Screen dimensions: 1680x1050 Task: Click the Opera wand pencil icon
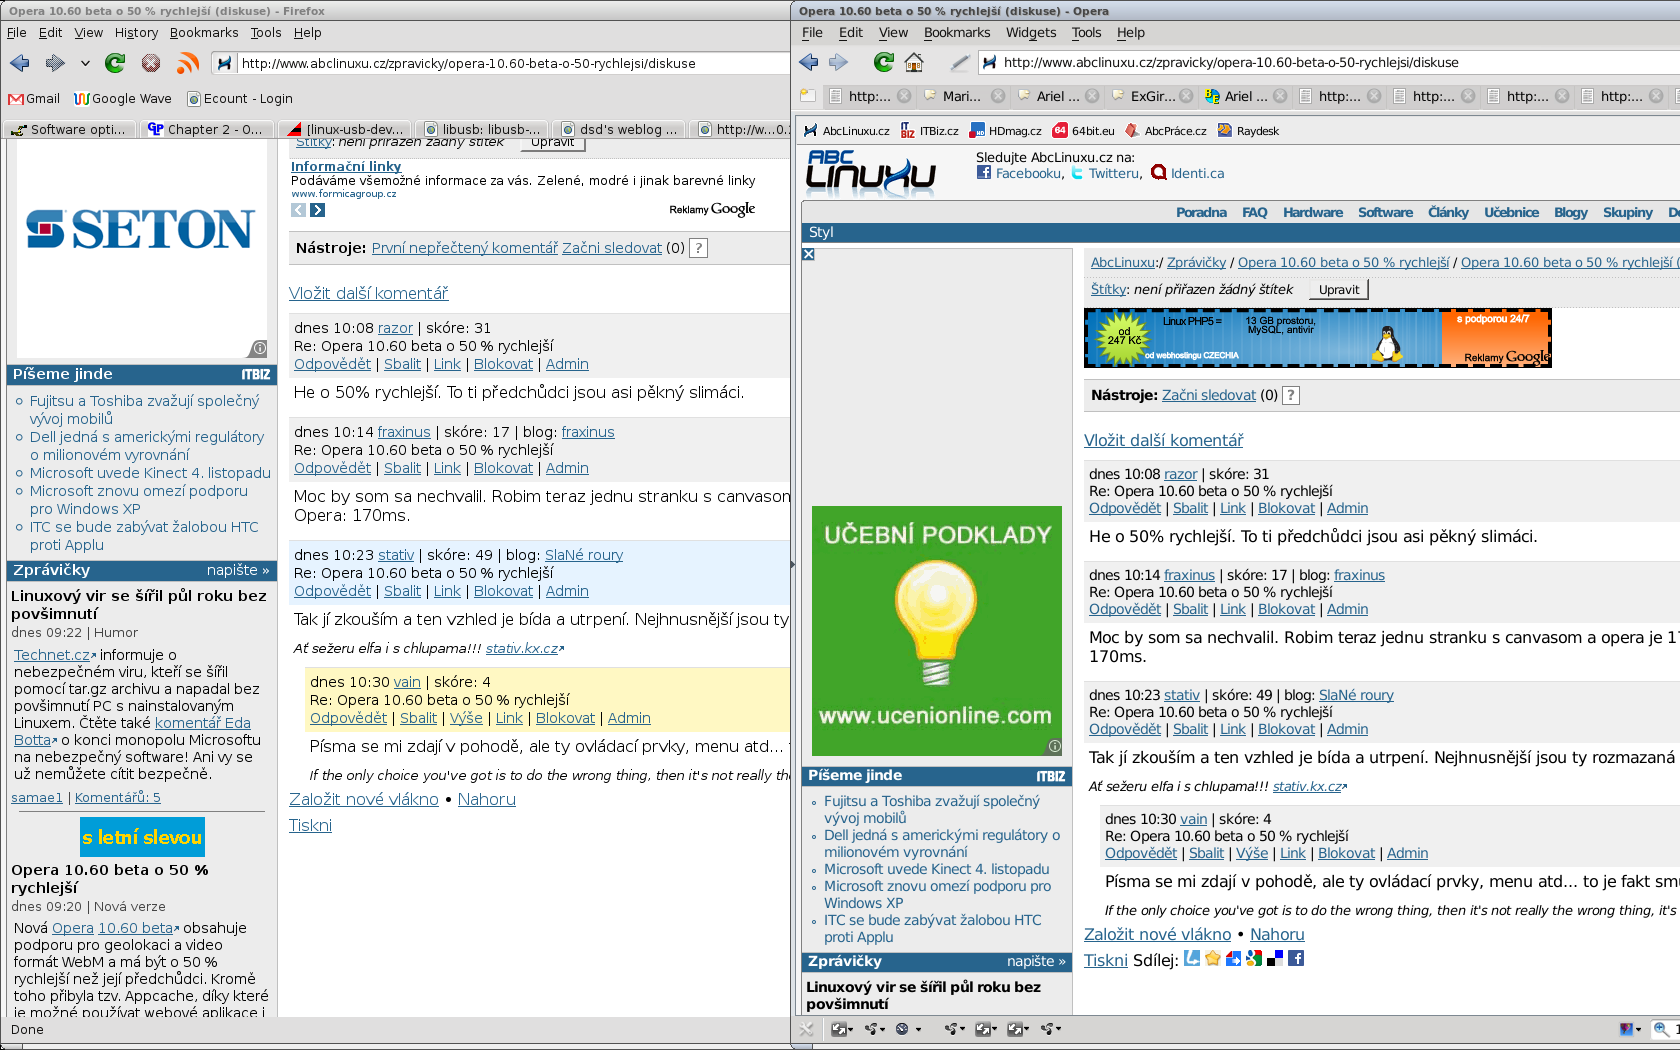(x=959, y=62)
